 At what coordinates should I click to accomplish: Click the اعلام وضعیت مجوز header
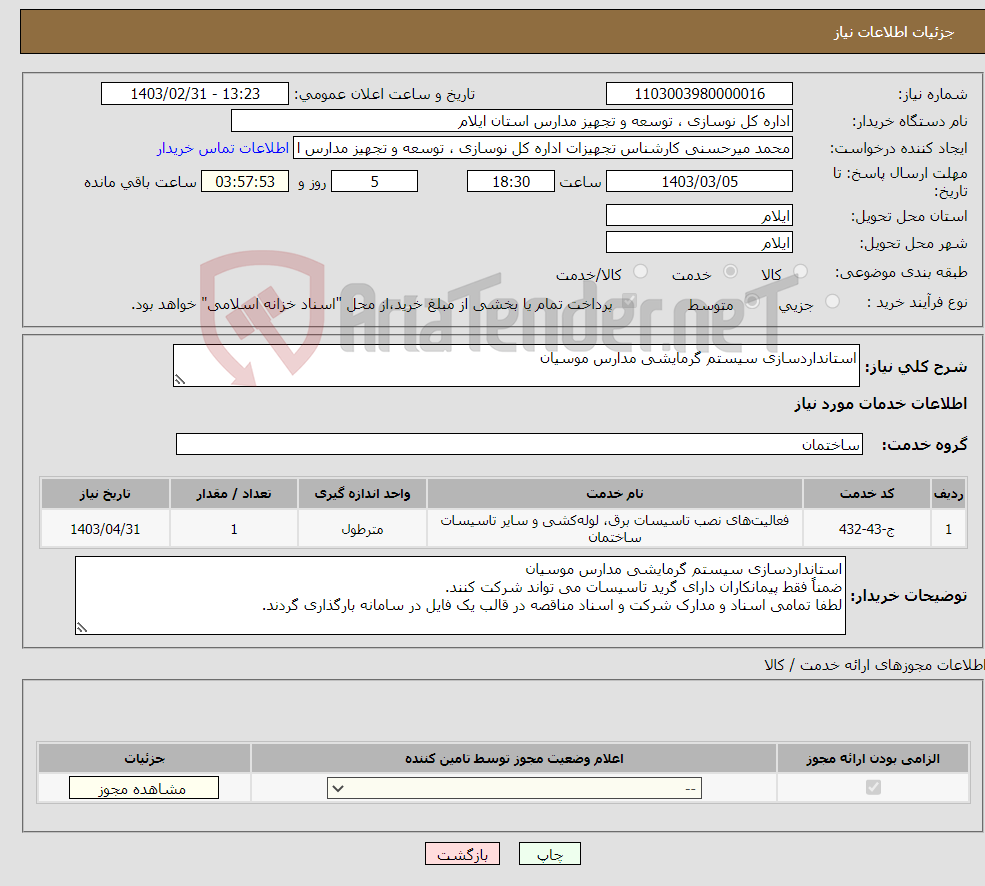pos(514,758)
